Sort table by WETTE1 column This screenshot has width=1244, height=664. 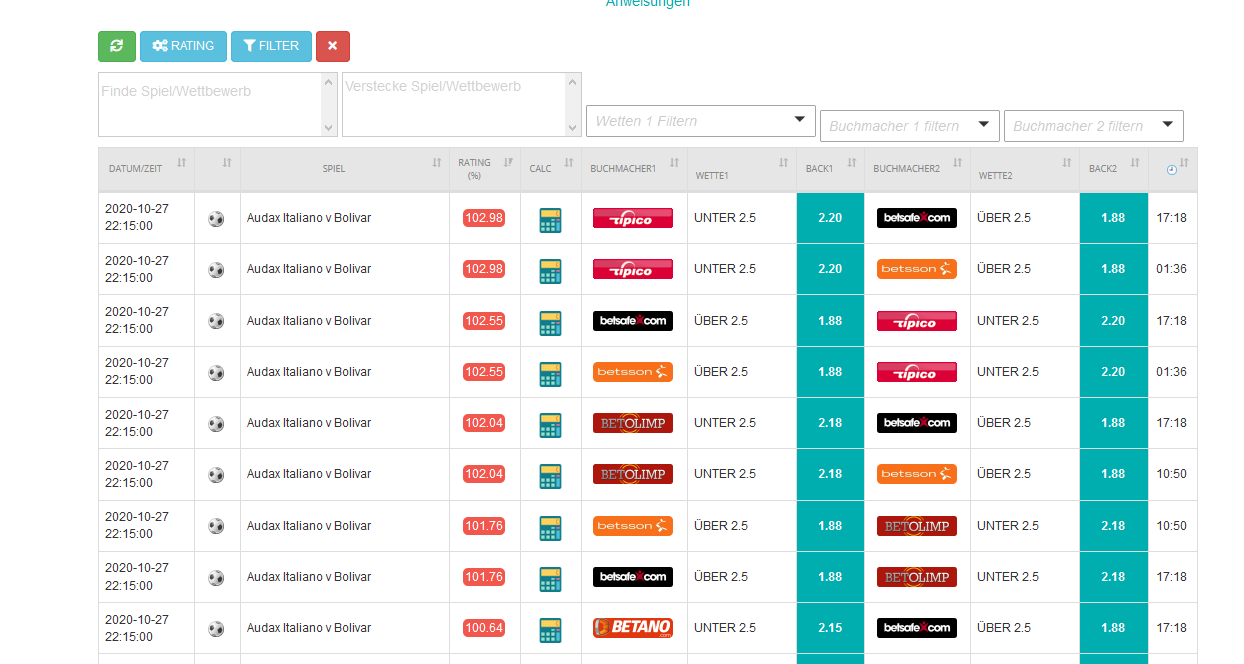pos(742,169)
